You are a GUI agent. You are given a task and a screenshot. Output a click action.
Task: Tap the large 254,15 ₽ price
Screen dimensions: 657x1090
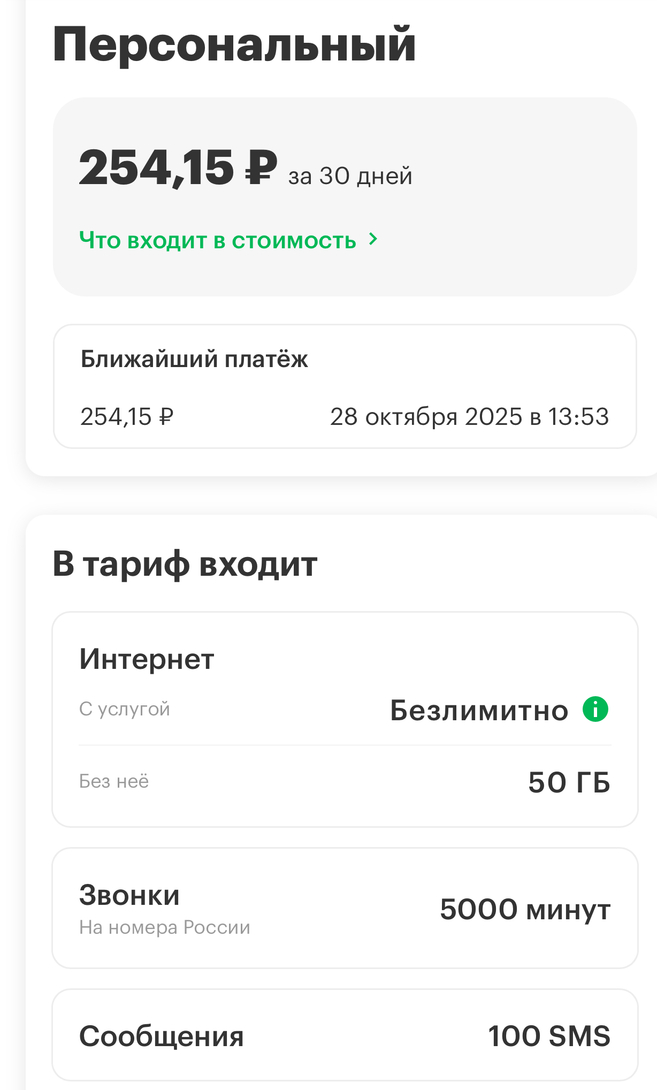(x=177, y=167)
